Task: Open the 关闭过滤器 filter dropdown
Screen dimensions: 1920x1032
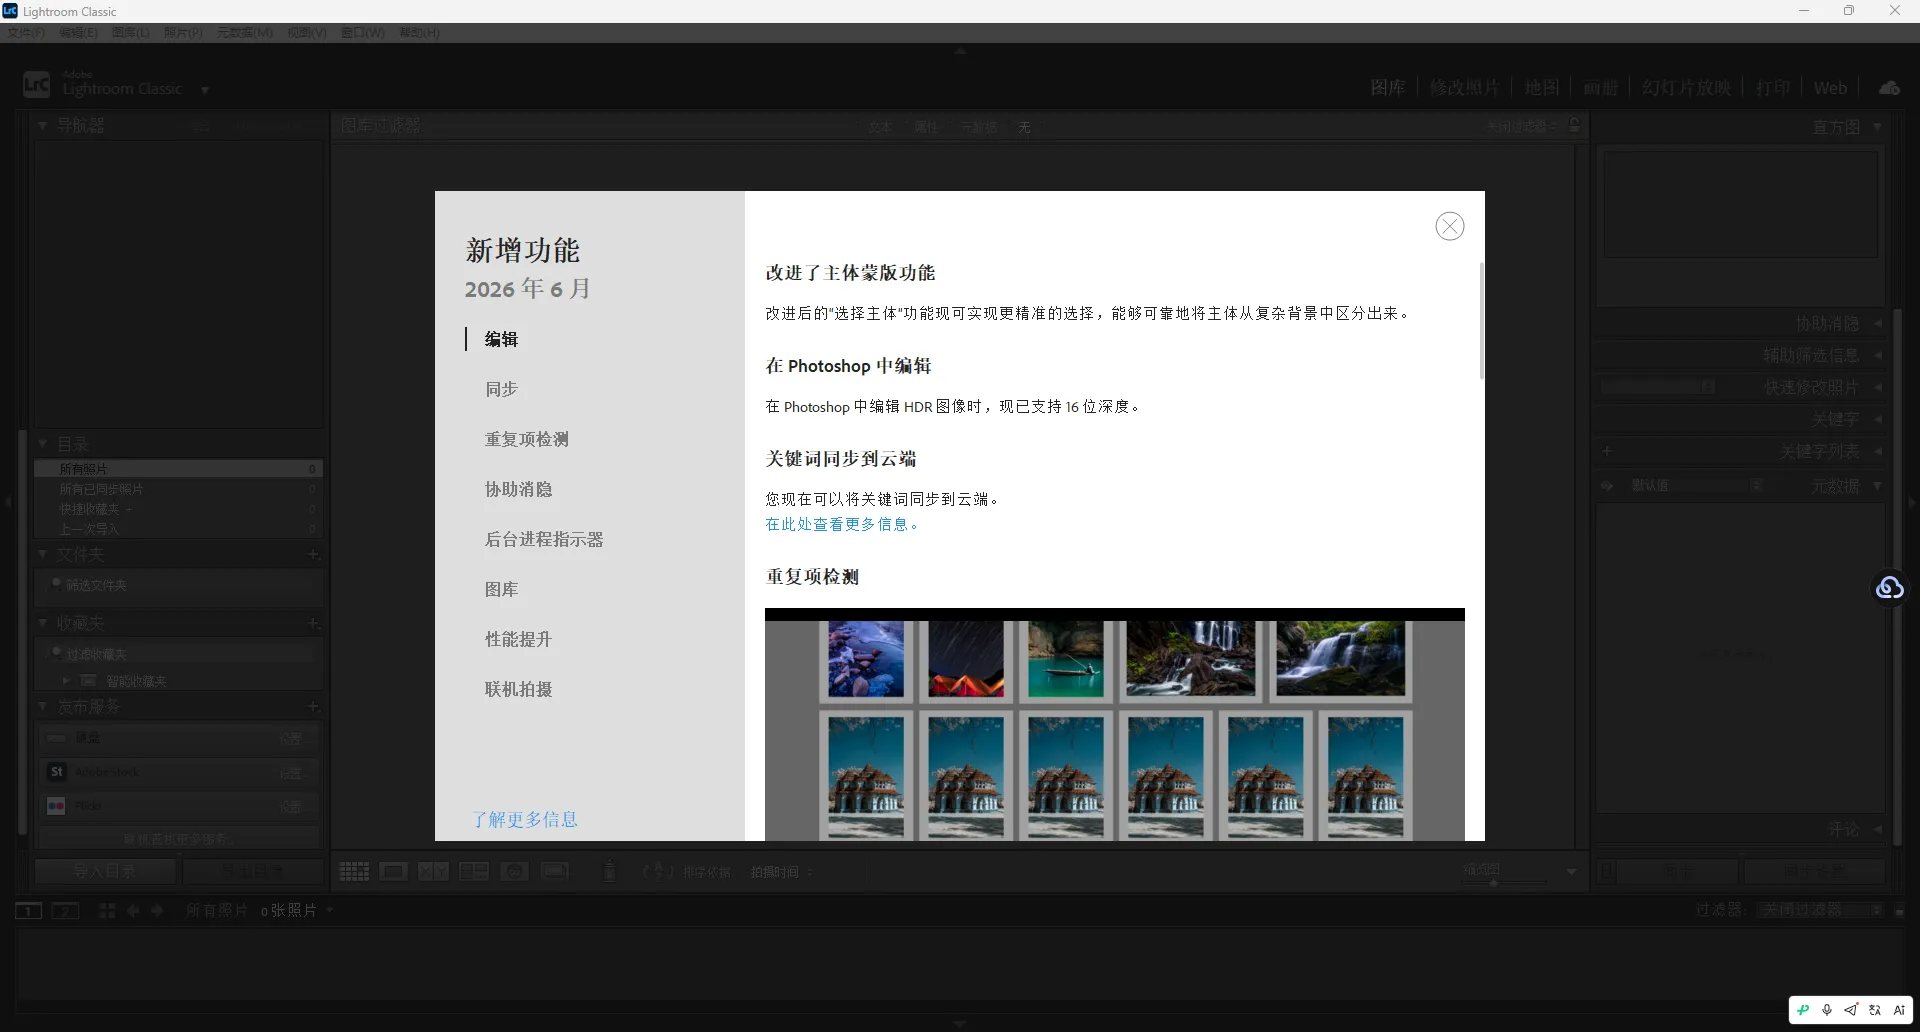Action: pyautogui.click(x=1821, y=910)
